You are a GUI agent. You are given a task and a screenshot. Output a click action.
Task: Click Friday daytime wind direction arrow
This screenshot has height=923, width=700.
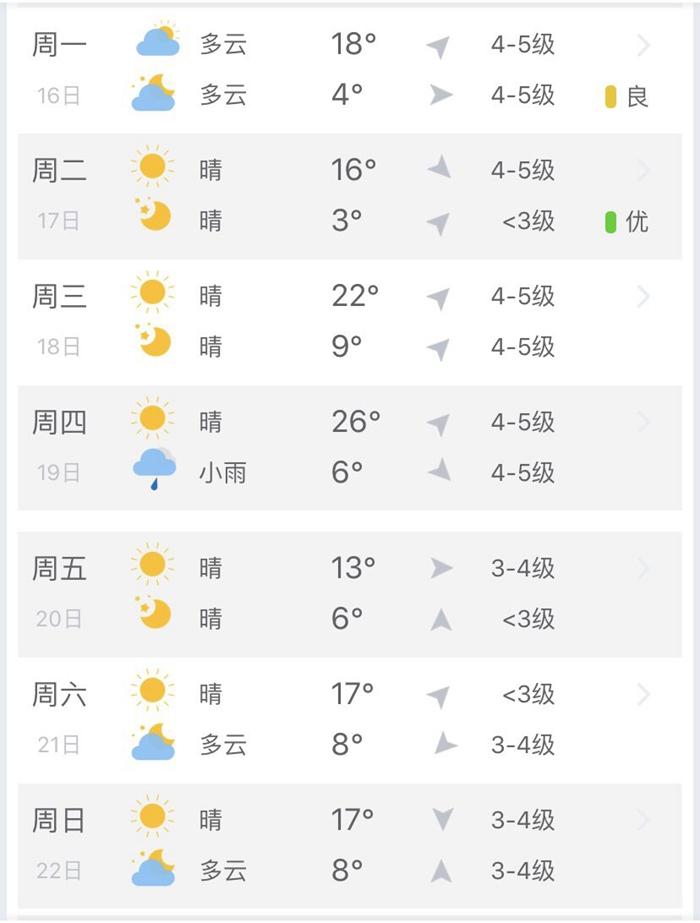pos(441,568)
